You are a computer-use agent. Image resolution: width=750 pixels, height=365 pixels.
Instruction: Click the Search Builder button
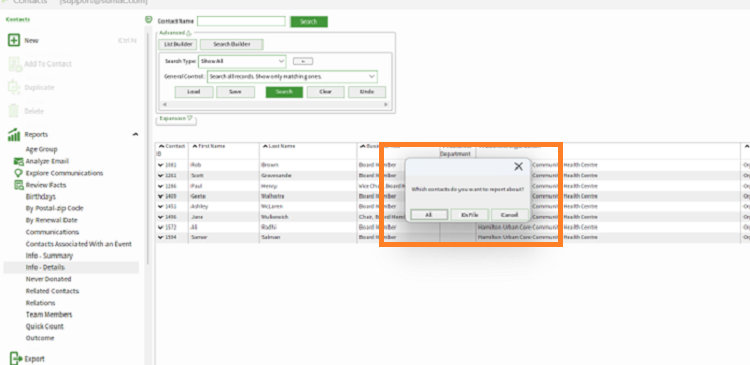[x=232, y=44]
